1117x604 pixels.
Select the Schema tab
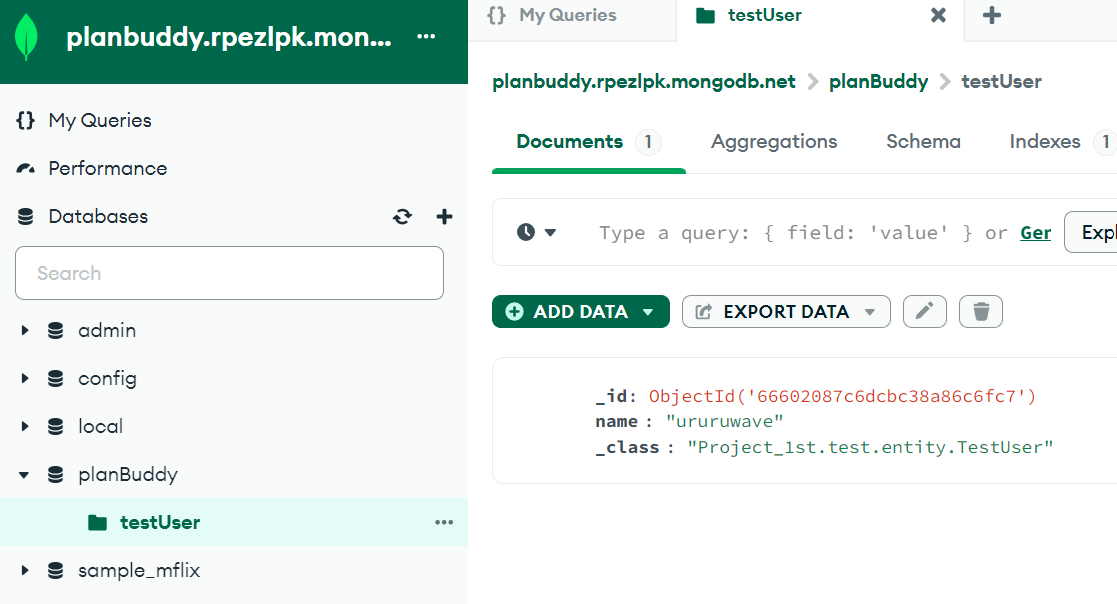923,142
